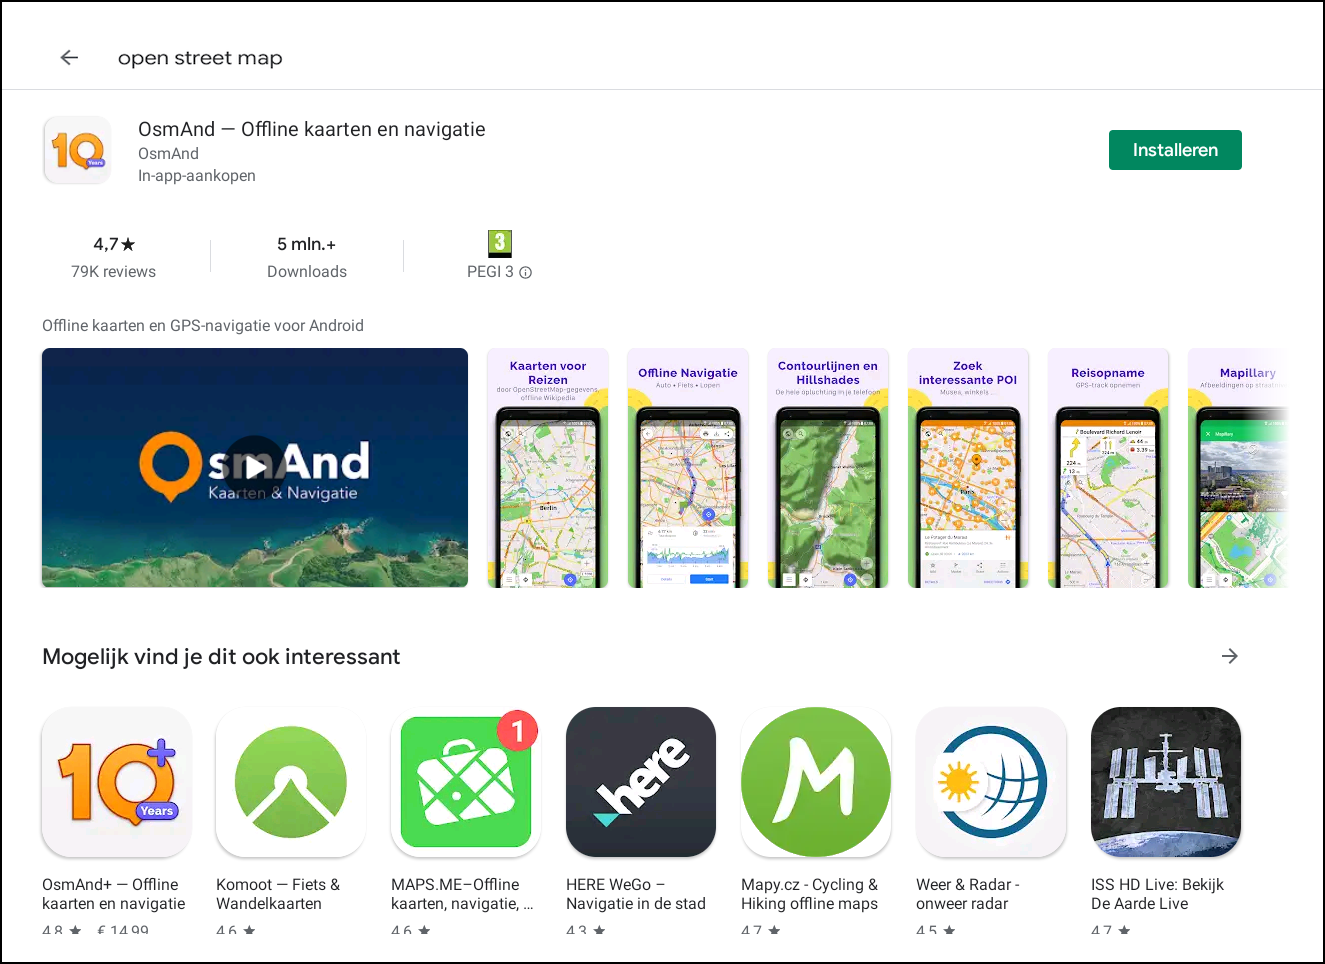Click 'Weer & Radar - onweer radar' title

click(x=968, y=894)
